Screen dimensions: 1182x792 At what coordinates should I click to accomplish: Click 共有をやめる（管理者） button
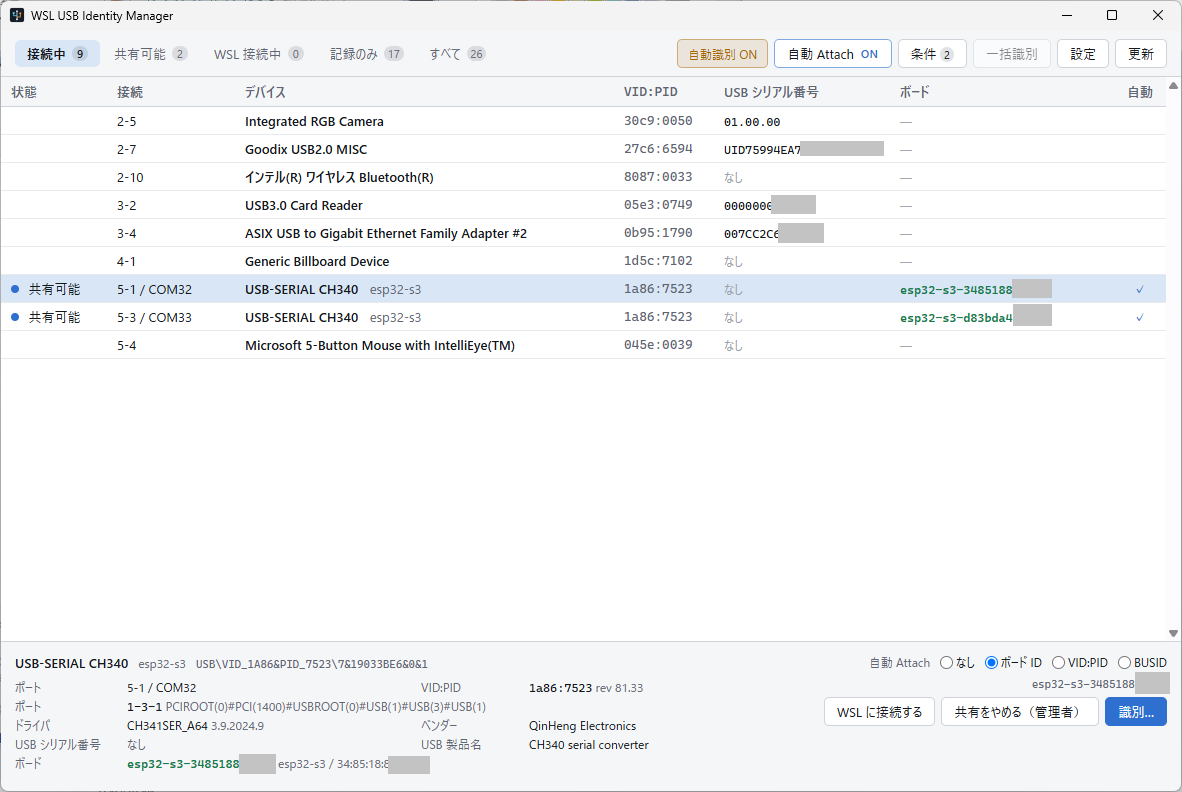[x=1019, y=711]
